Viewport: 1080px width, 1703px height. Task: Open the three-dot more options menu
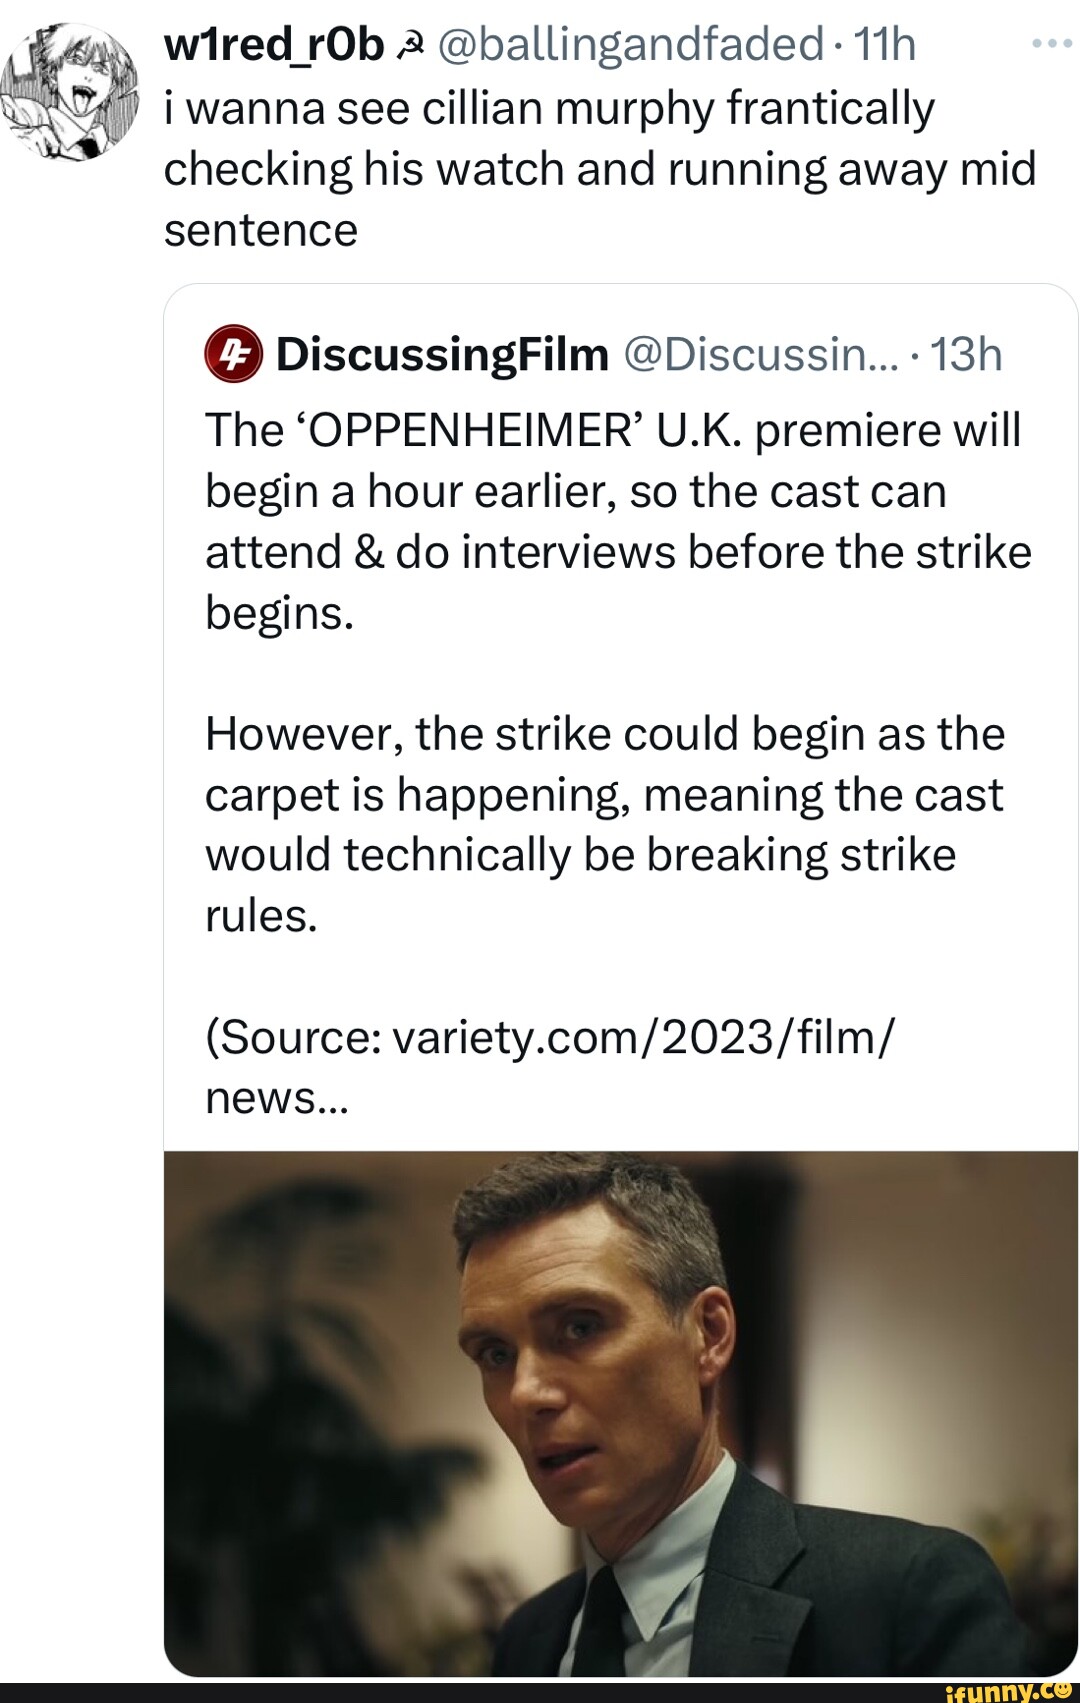[1051, 45]
